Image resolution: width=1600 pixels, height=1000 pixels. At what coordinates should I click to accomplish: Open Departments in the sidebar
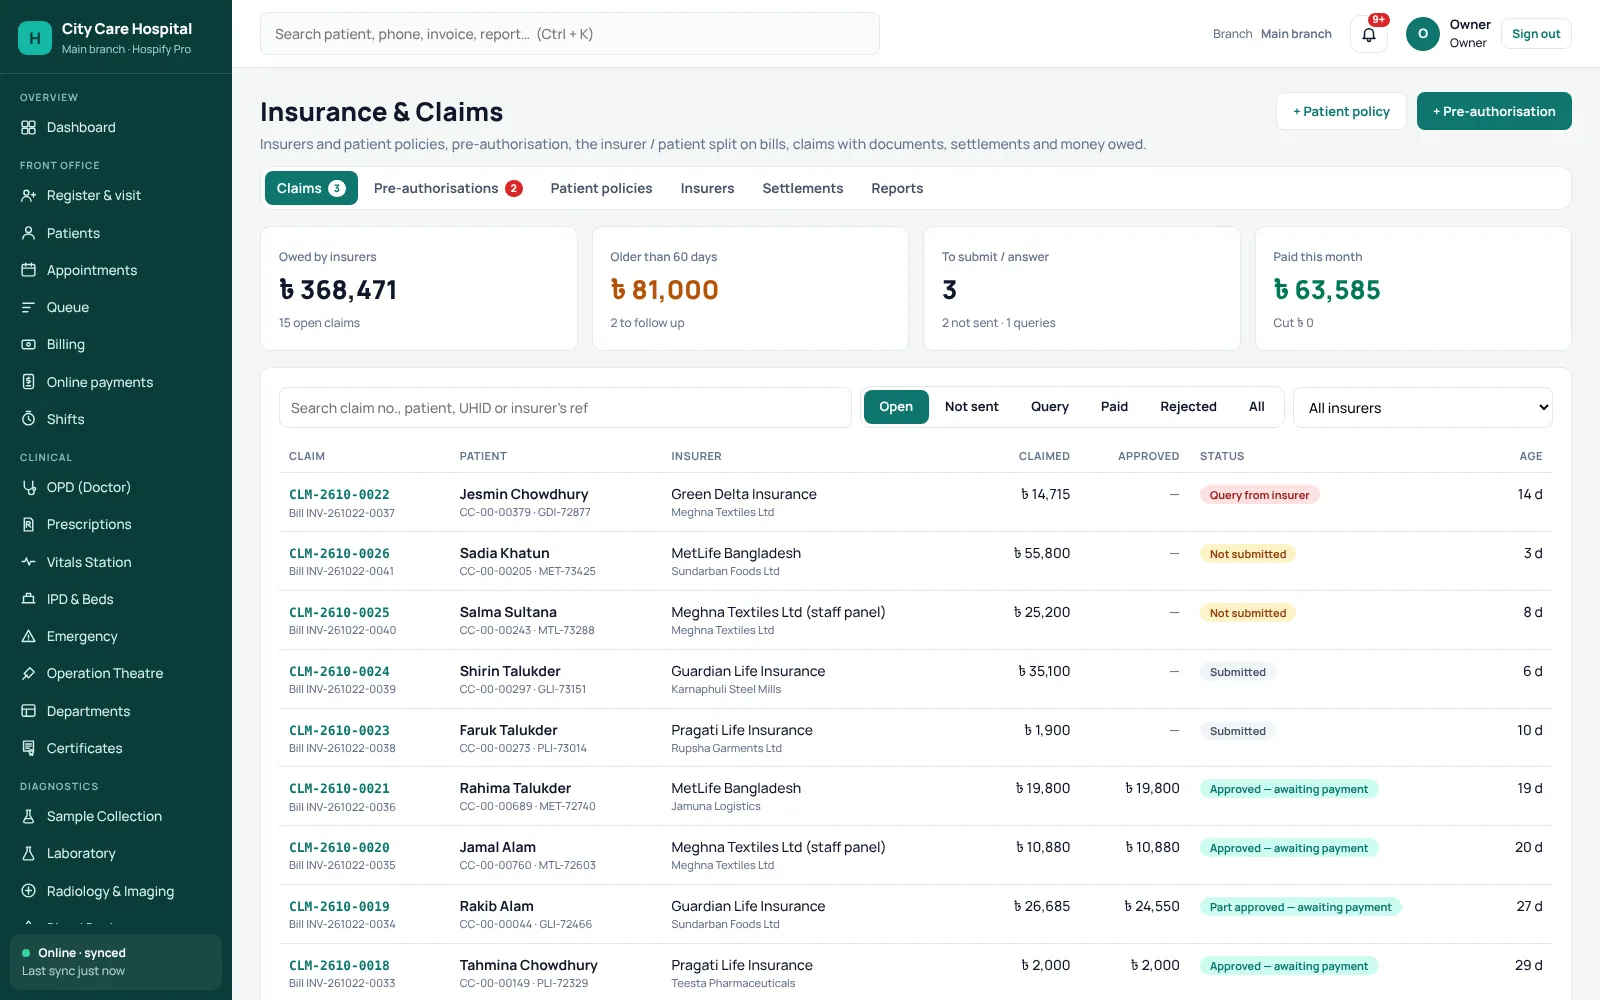coord(116,711)
